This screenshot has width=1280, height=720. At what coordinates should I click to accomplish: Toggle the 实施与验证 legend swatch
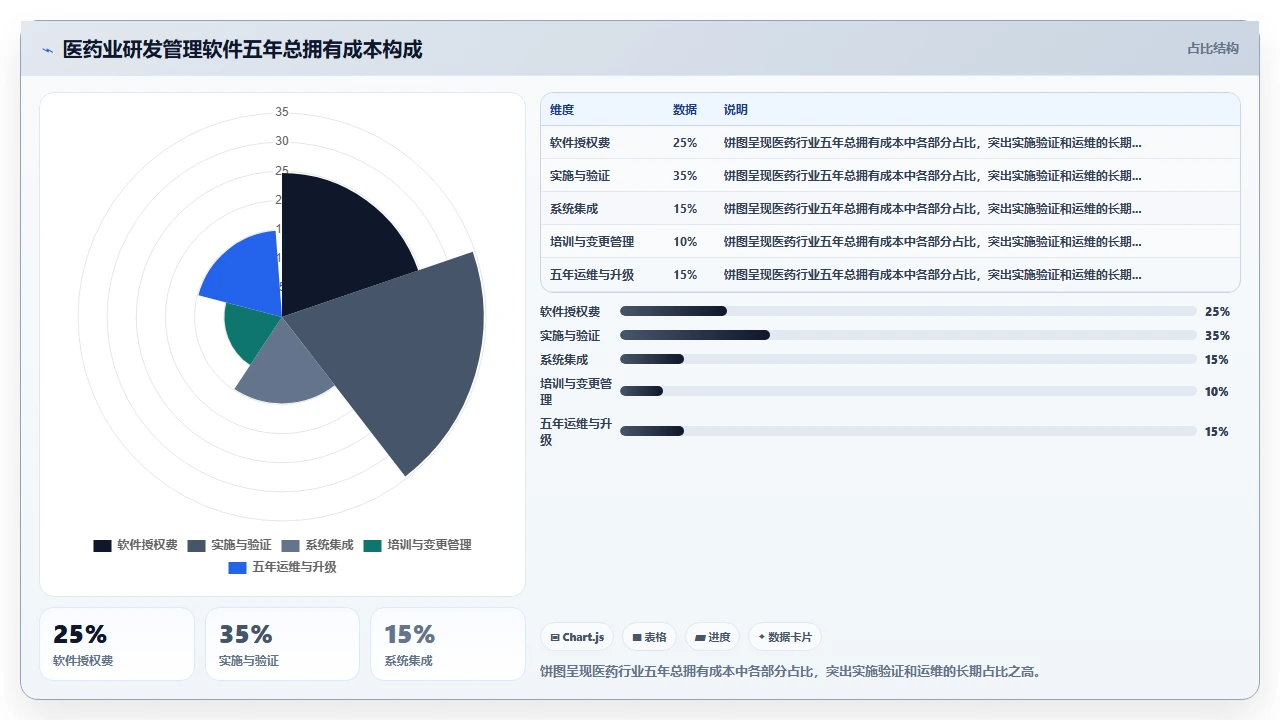(196, 545)
